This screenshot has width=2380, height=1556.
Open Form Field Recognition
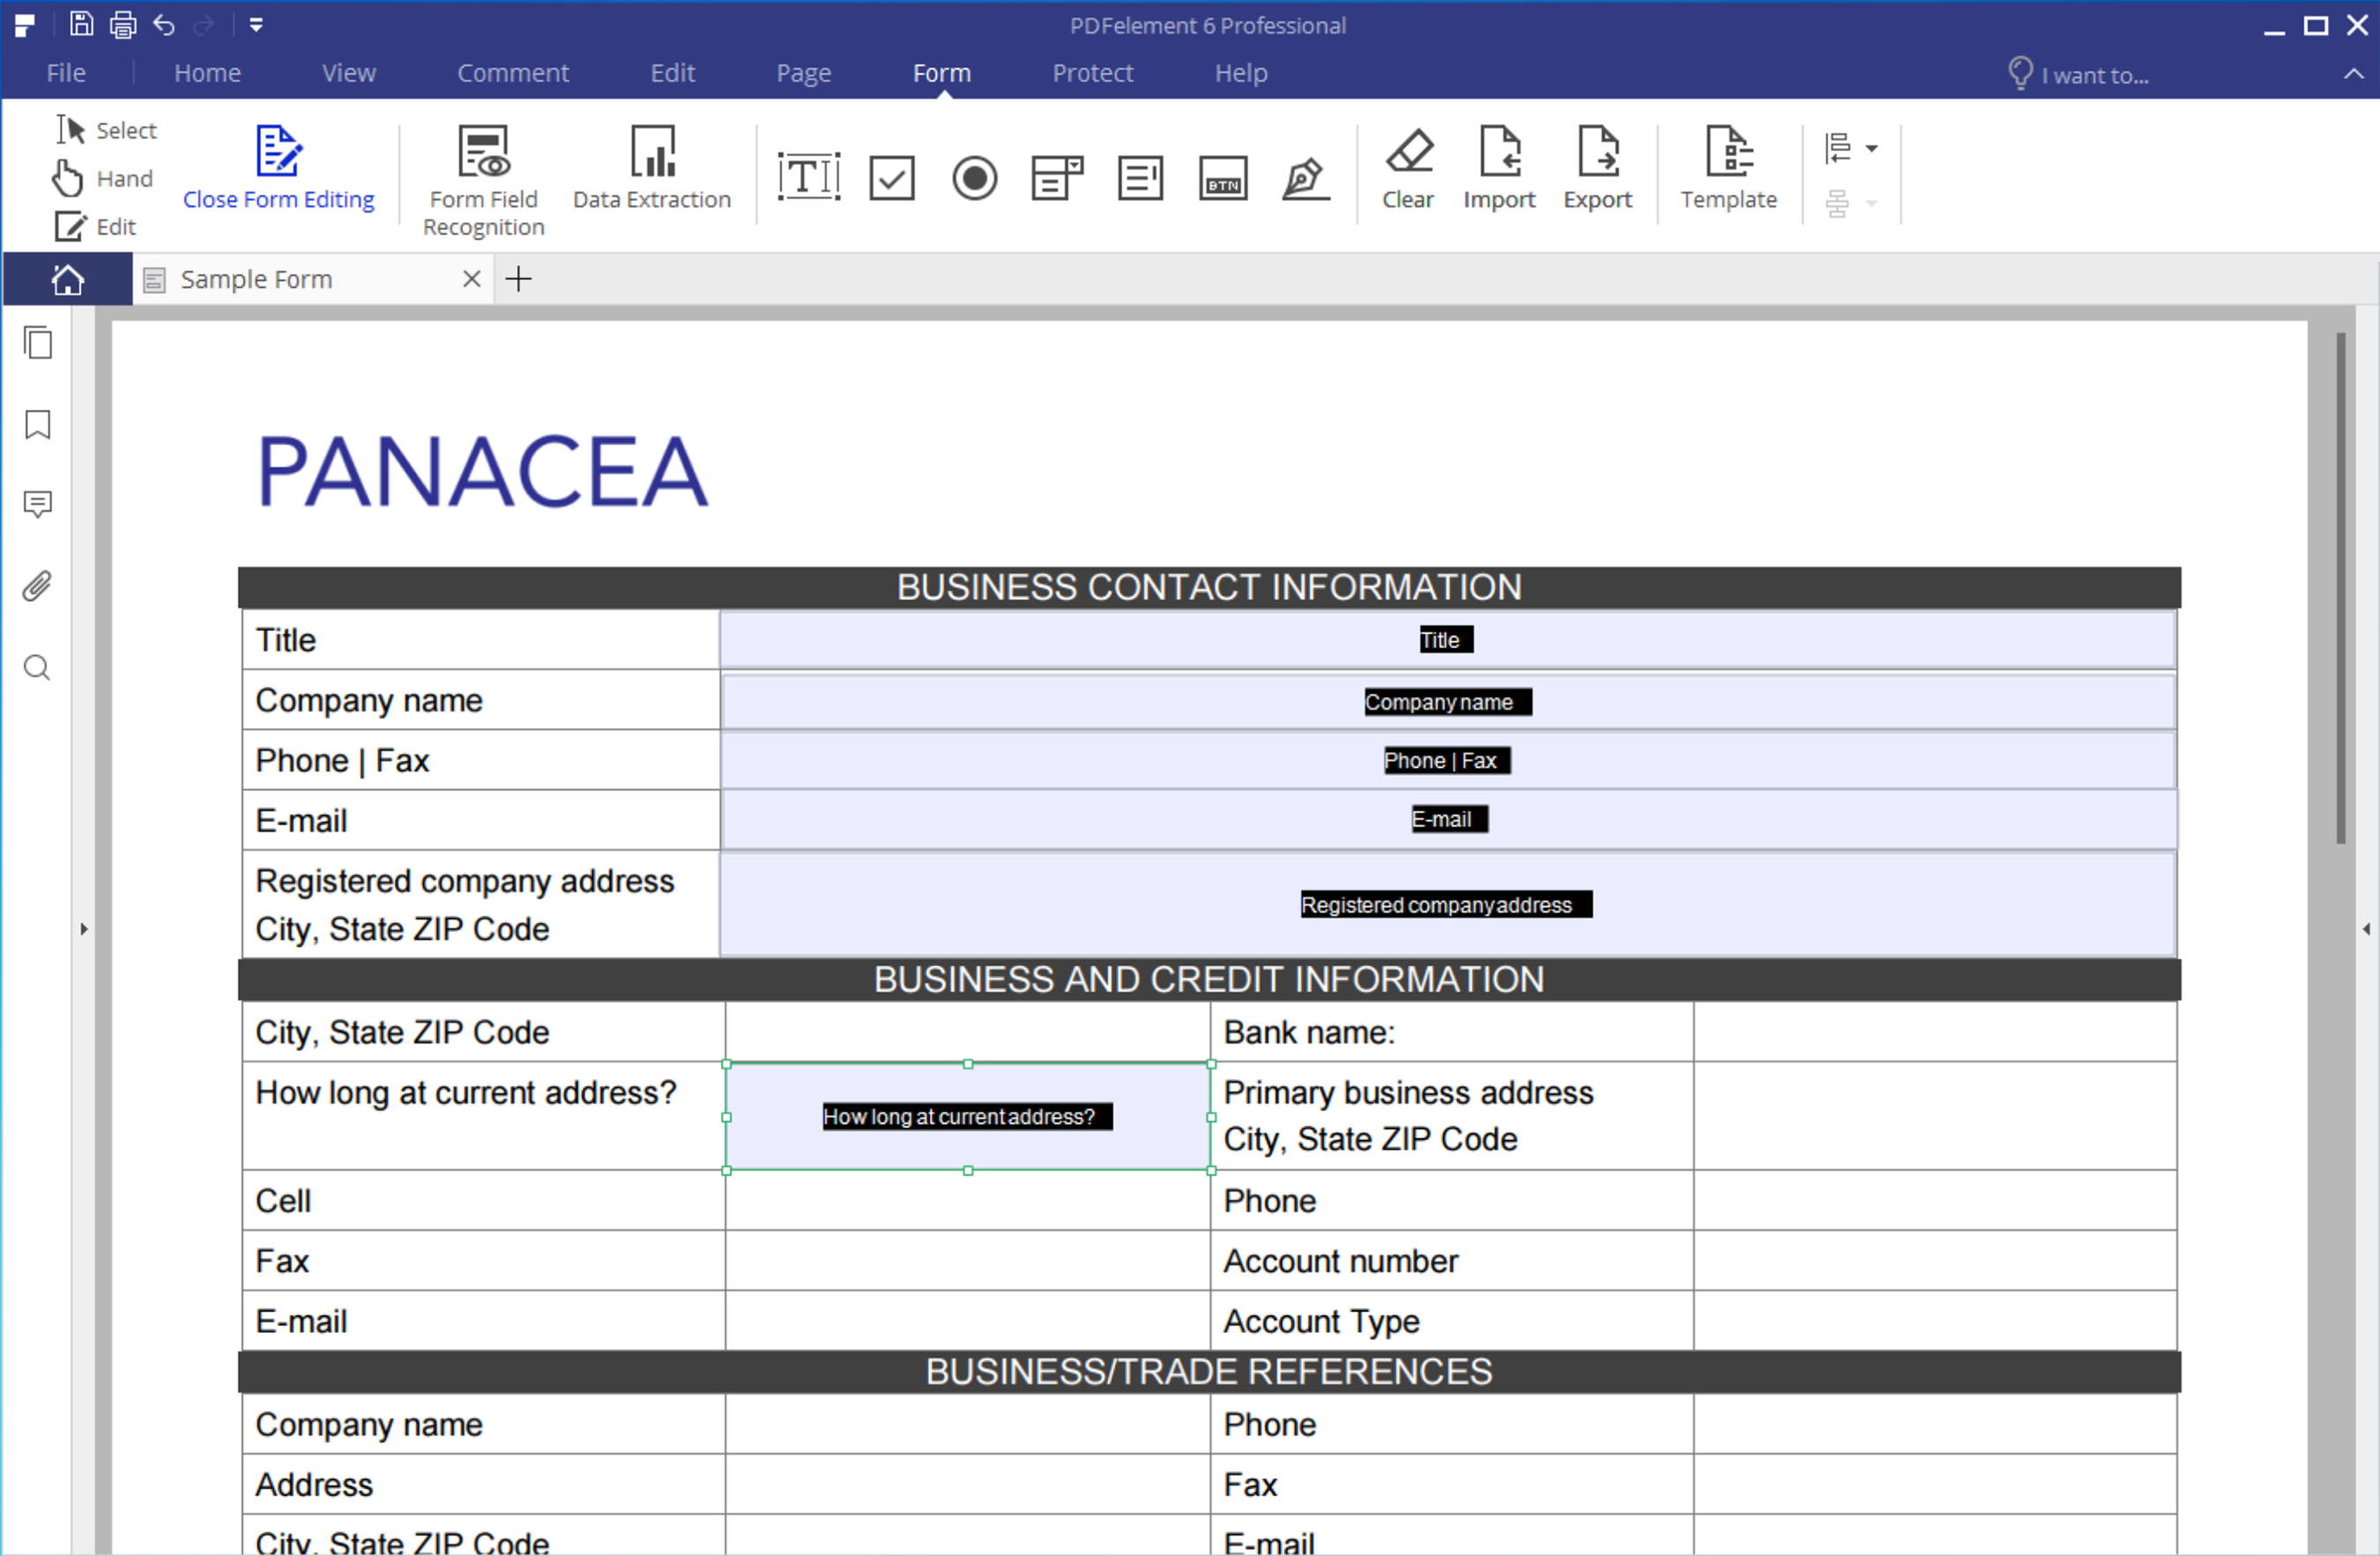tap(484, 181)
